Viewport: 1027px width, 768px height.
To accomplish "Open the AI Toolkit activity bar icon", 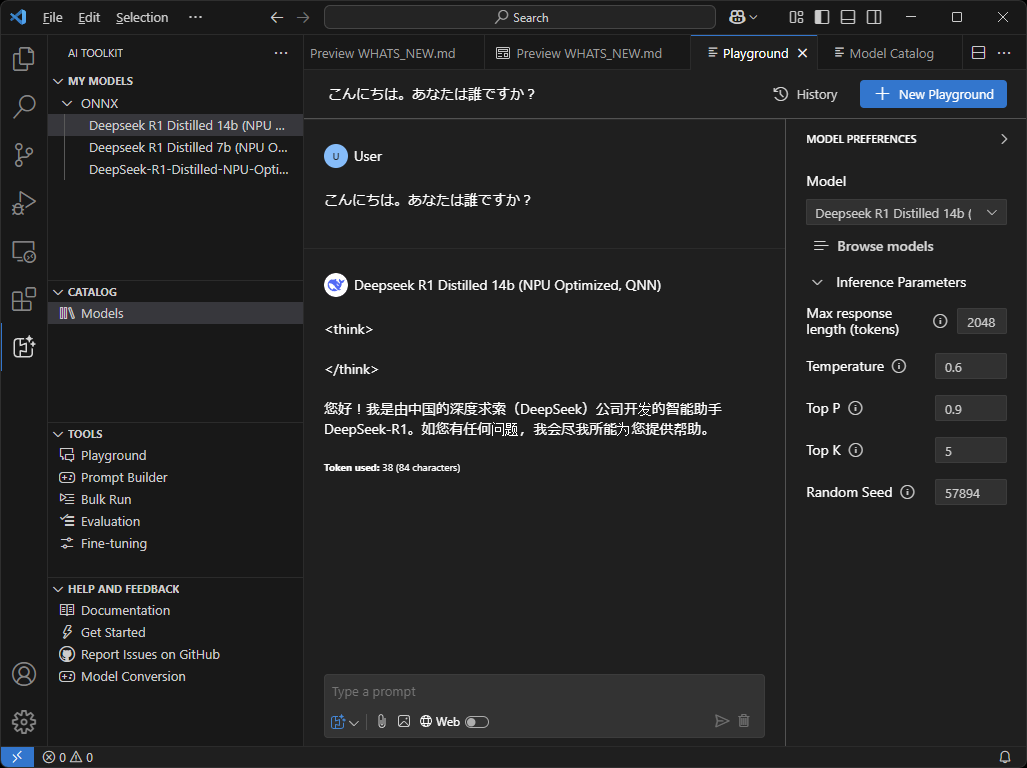I will [24, 346].
